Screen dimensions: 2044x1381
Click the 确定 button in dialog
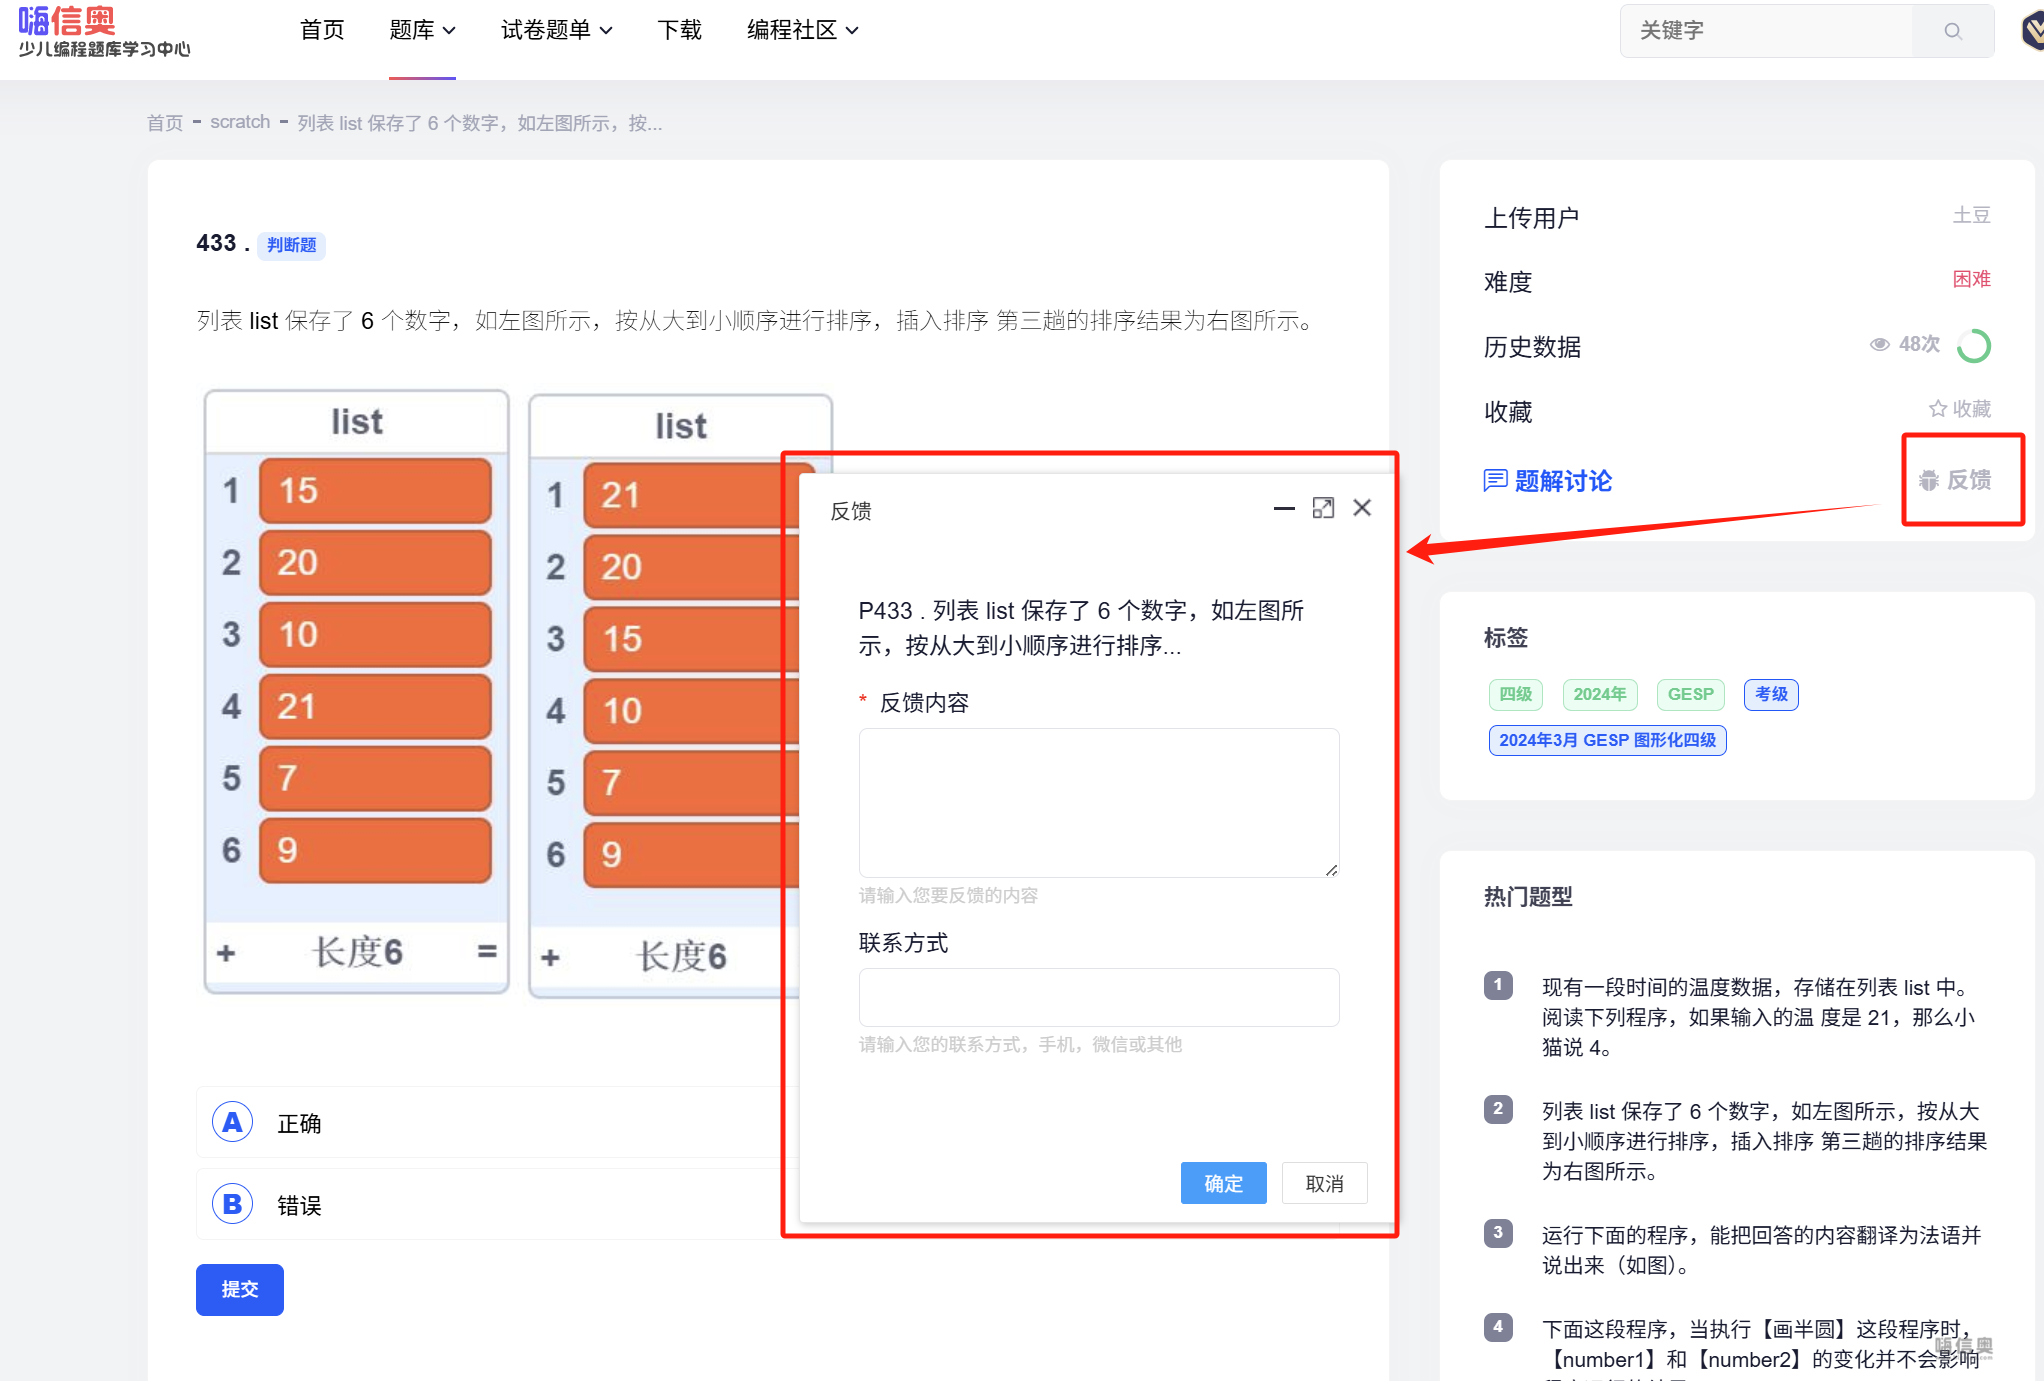tap(1224, 1183)
